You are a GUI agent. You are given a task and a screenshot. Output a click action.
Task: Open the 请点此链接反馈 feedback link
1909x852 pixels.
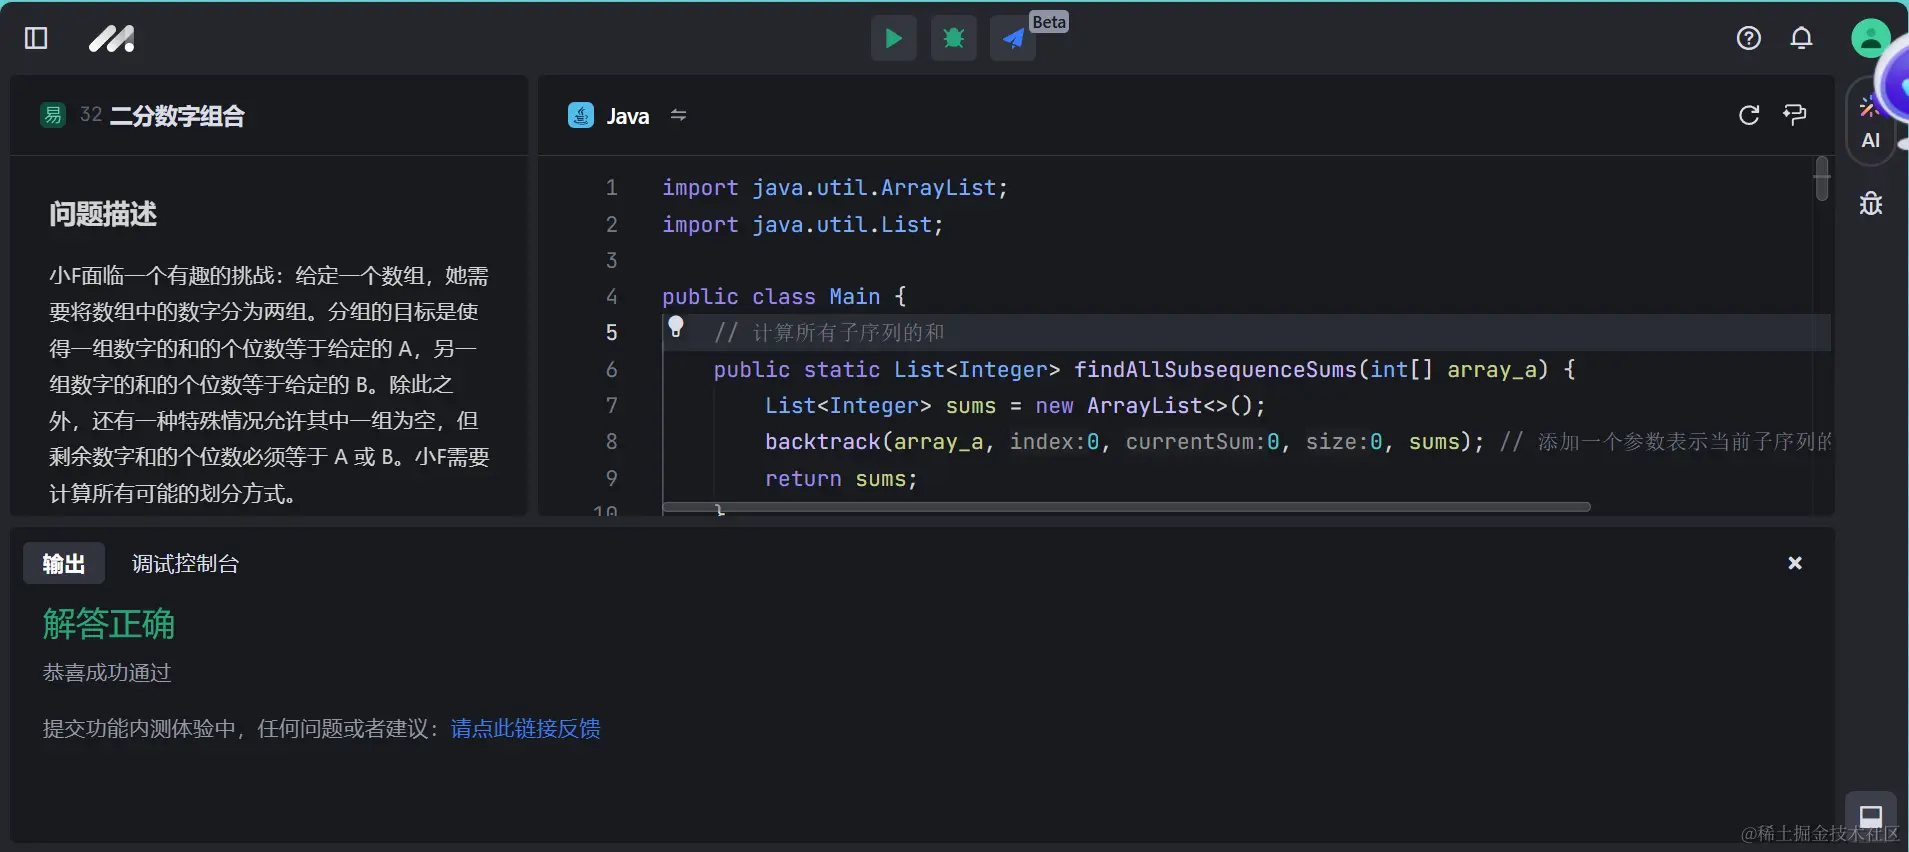[x=525, y=728]
